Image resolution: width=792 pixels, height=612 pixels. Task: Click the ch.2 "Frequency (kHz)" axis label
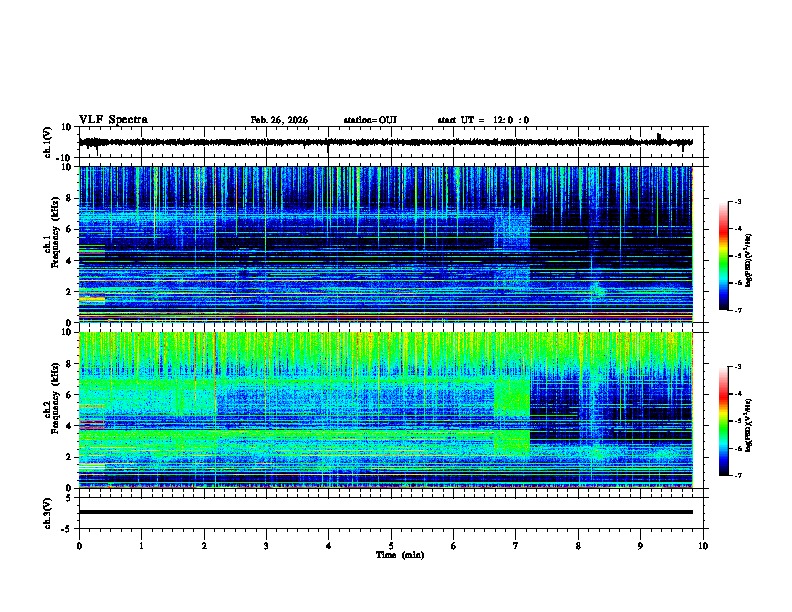pyautogui.click(x=55, y=398)
